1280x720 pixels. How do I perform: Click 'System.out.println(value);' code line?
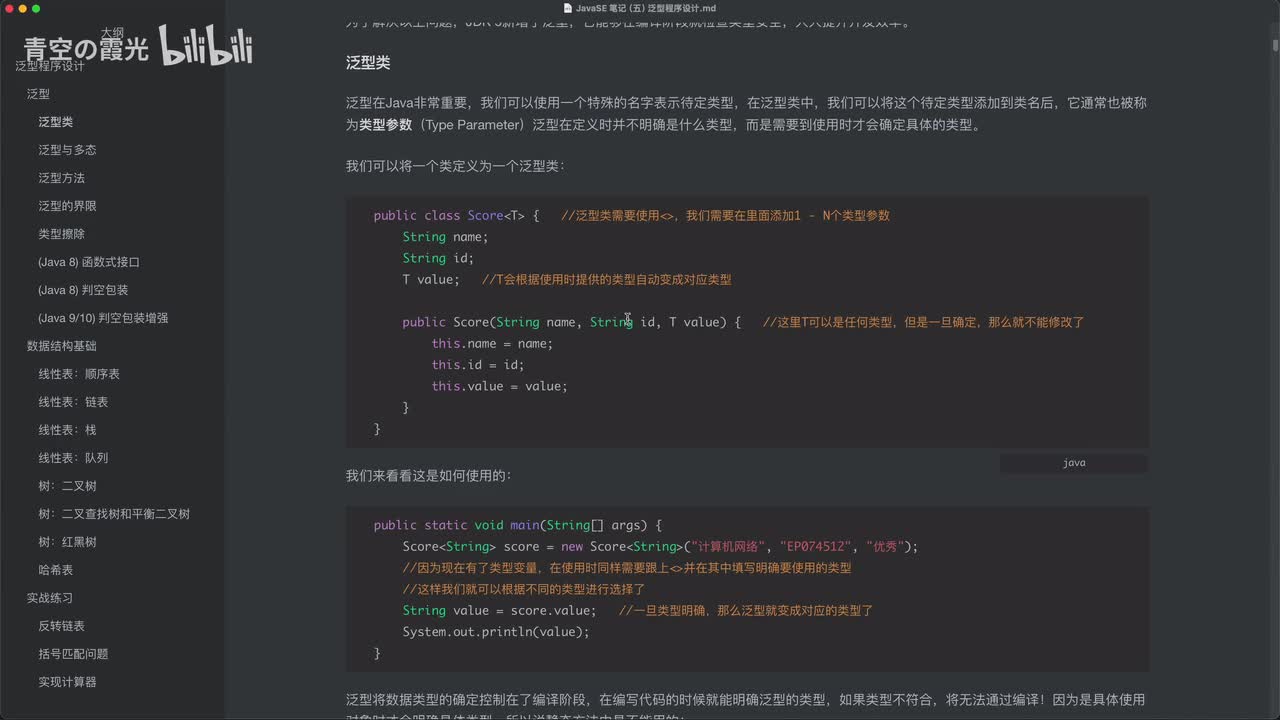(496, 632)
